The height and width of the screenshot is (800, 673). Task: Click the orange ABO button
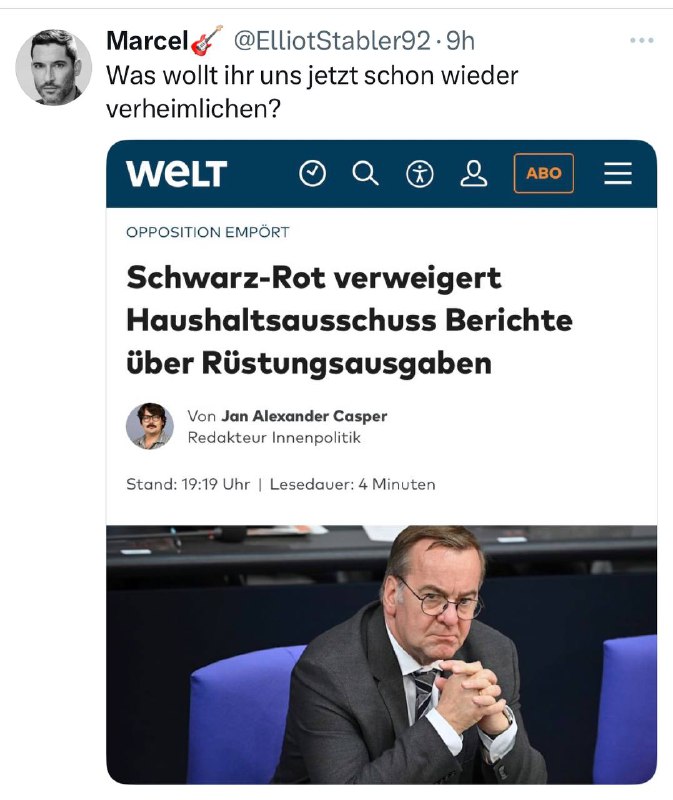[544, 173]
